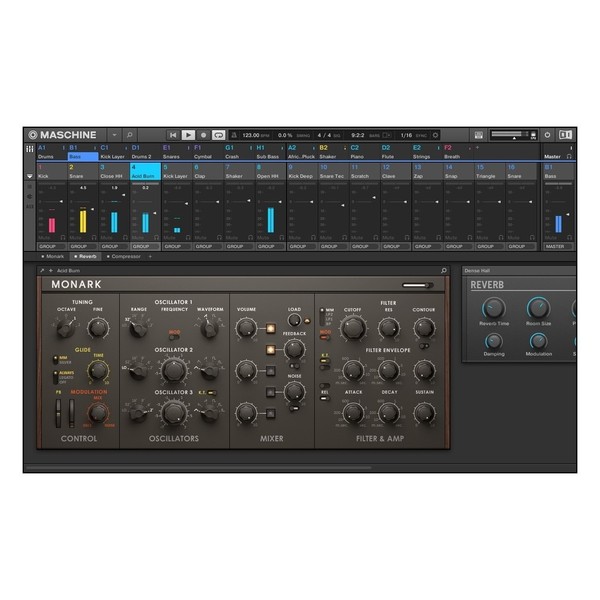Open the browser search magnifier in header
Image resolution: width=600 pixels, height=600 pixels.
point(130,135)
